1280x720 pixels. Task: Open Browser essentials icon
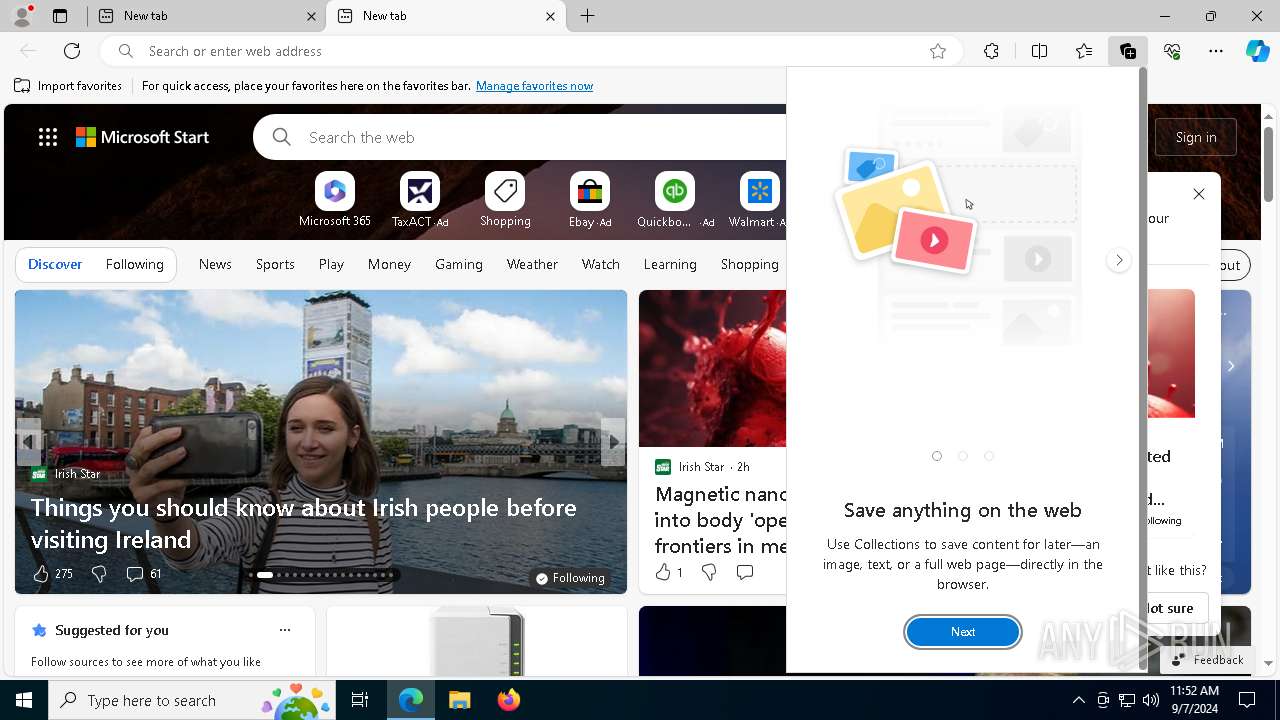(x=1172, y=51)
